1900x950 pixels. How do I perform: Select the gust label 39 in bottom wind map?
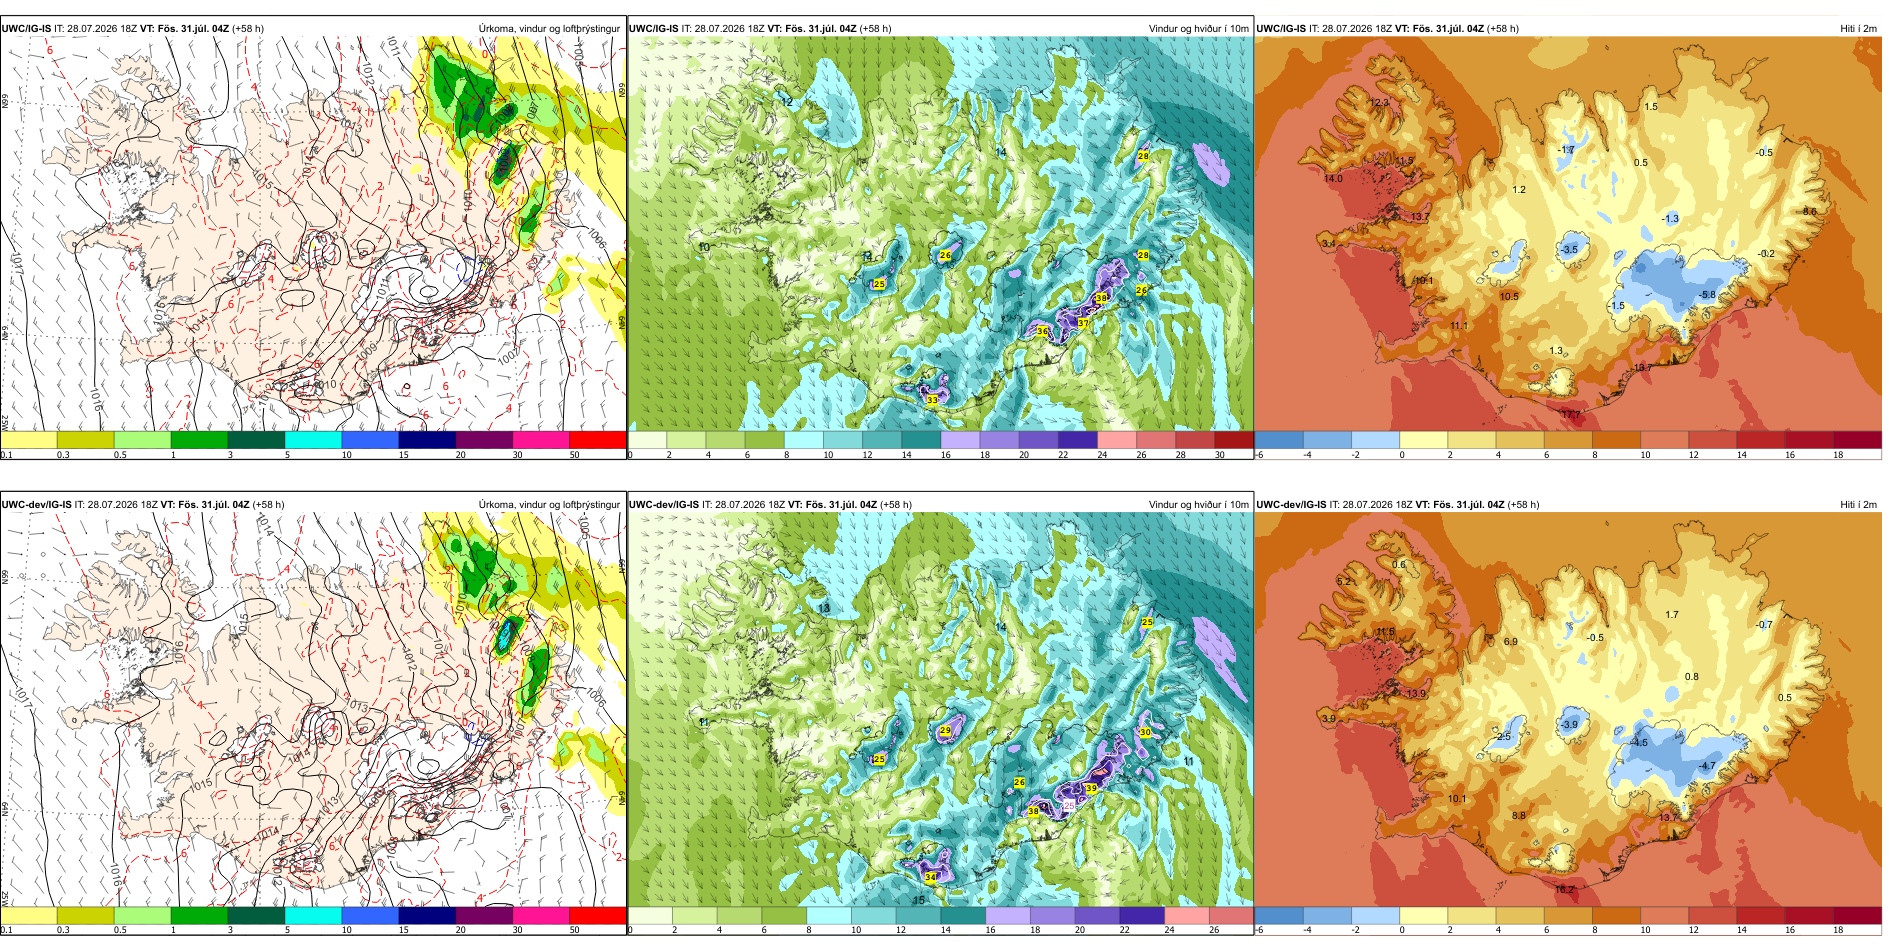[1091, 789]
